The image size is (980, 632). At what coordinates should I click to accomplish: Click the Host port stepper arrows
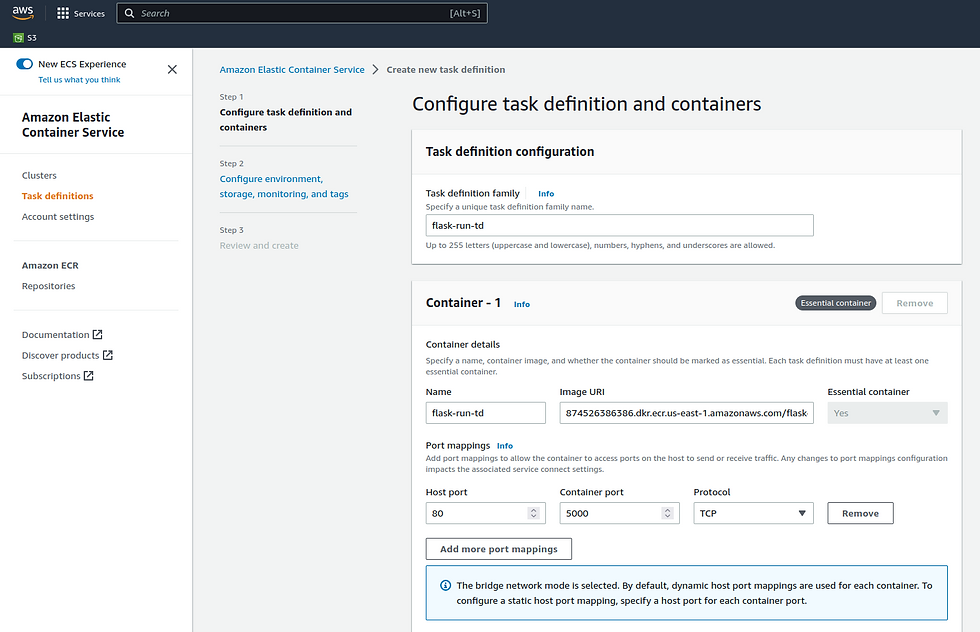pos(533,513)
